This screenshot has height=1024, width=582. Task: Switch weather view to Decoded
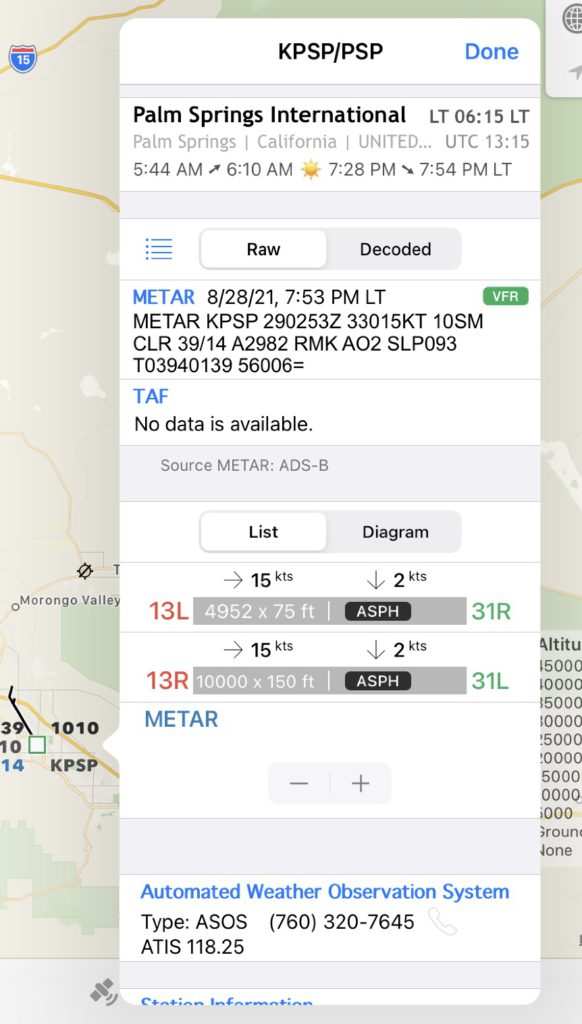(x=395, y=249)
